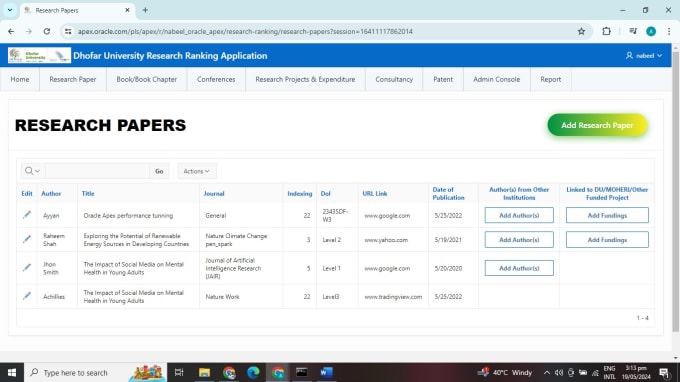Open the notifications center icon
The image size is (680, 382).
point(664,372)
